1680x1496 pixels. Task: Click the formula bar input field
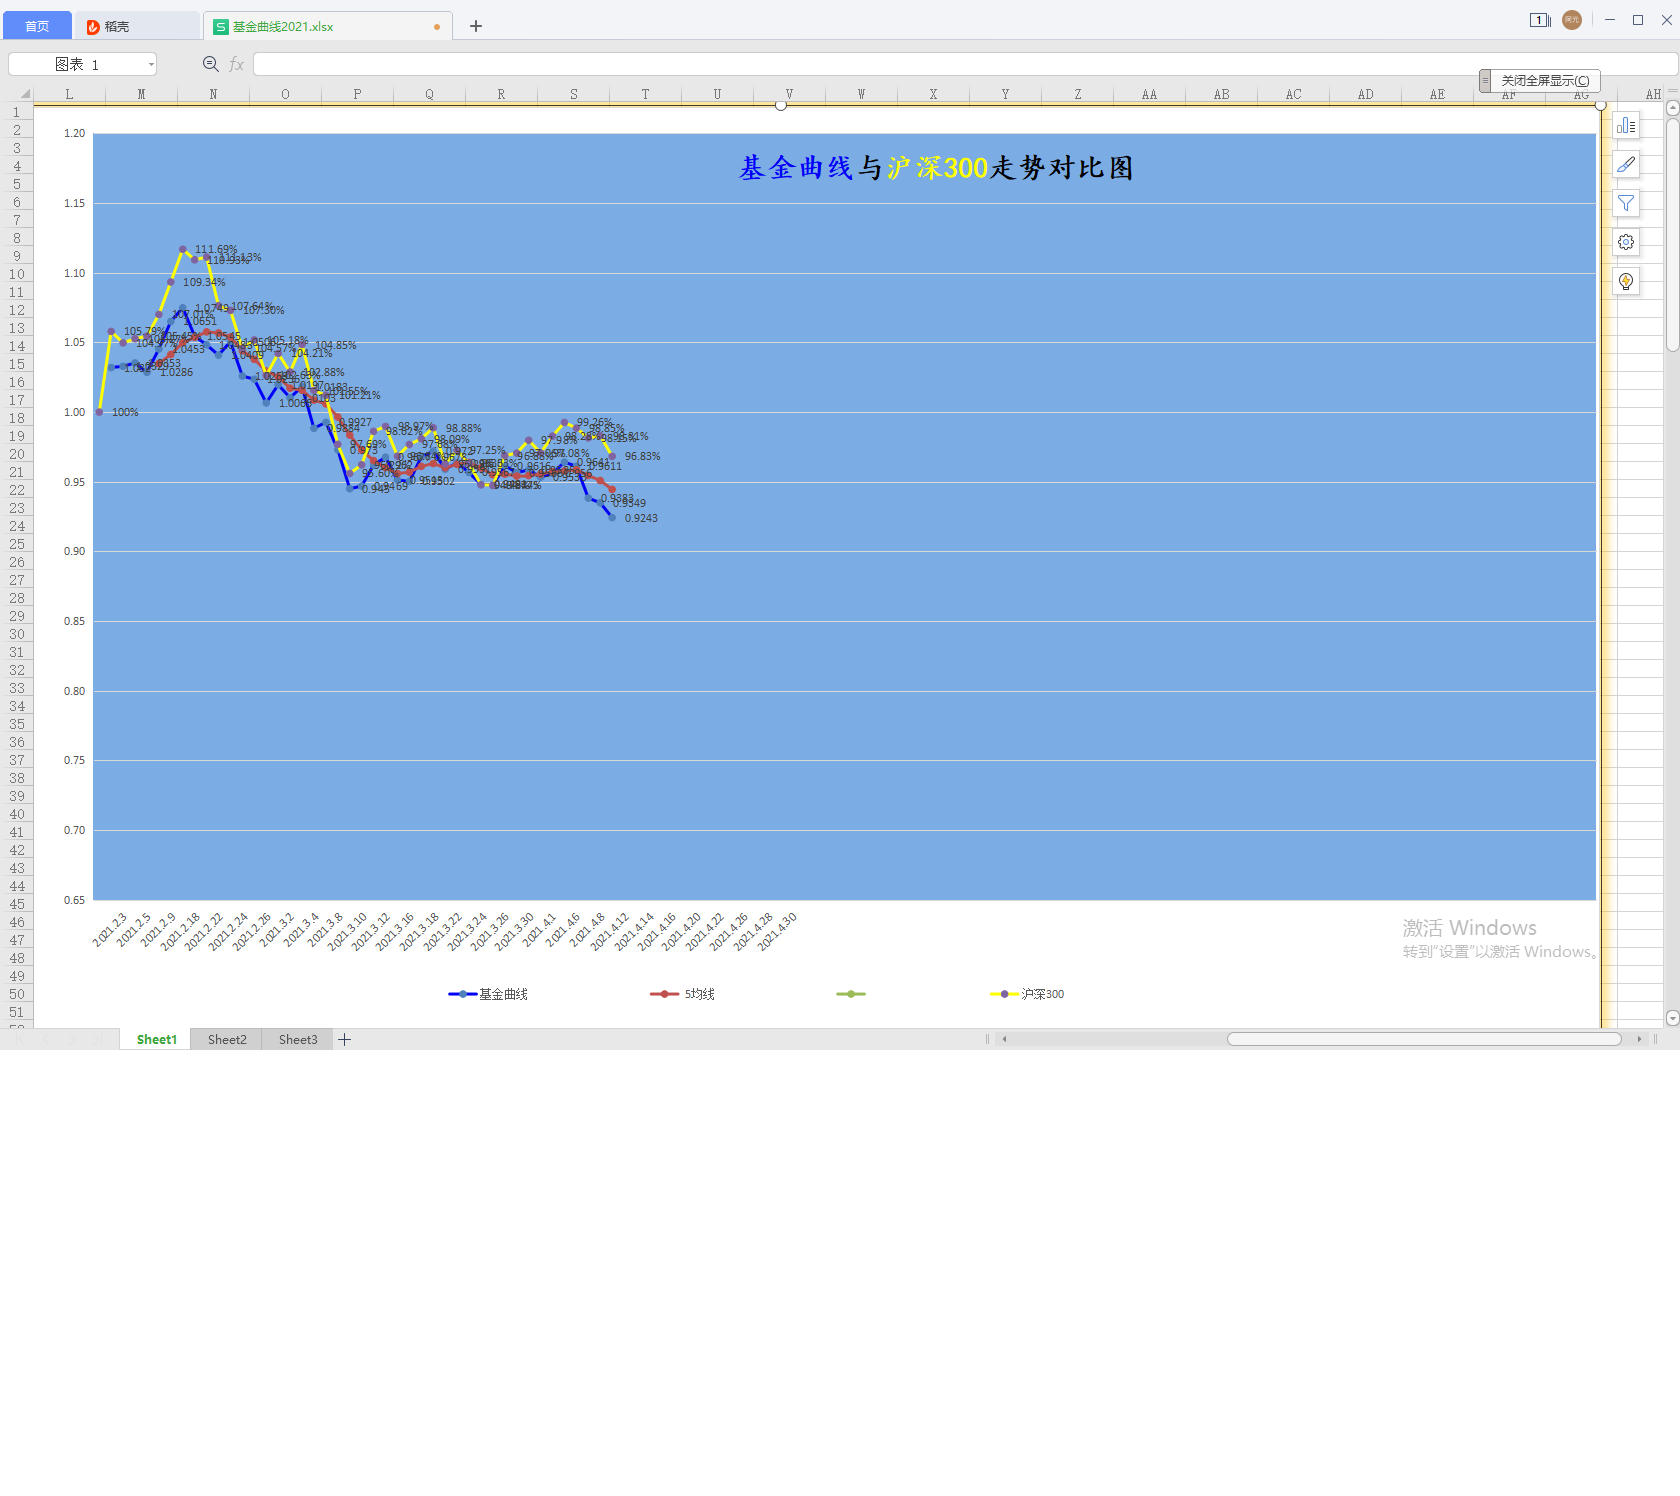(964, 64)
